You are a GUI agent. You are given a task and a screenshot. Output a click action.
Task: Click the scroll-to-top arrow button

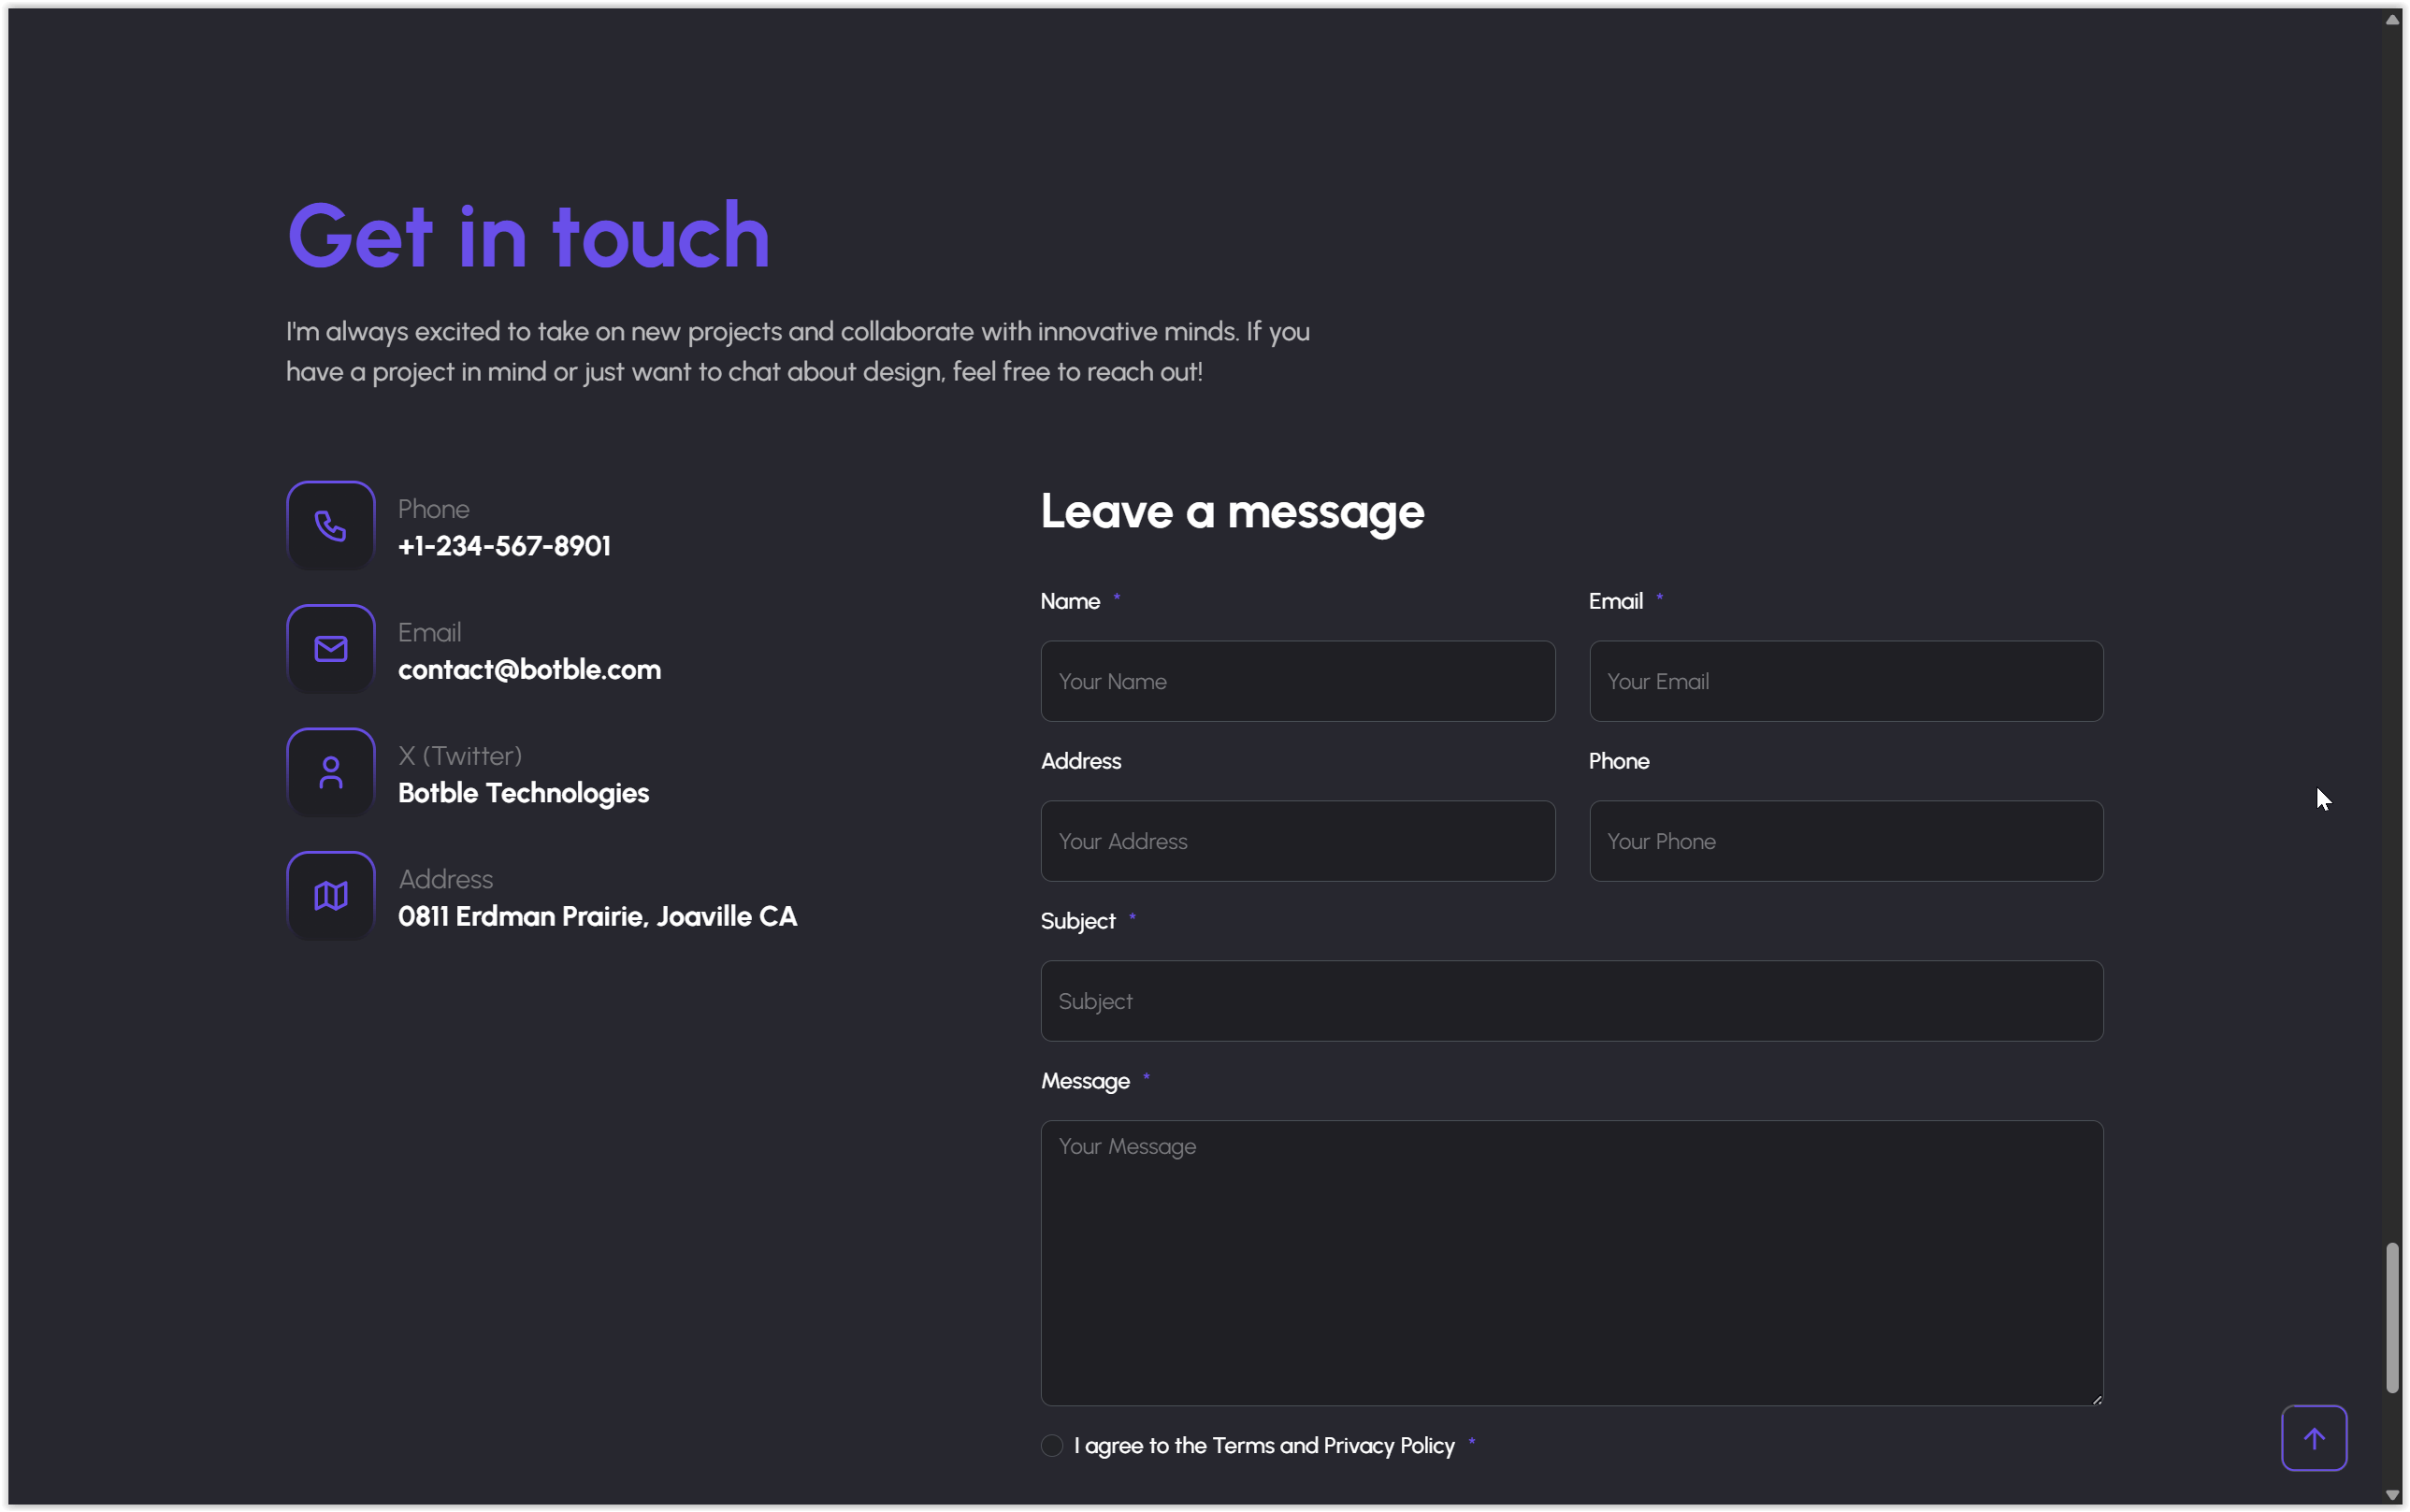2313,1437
